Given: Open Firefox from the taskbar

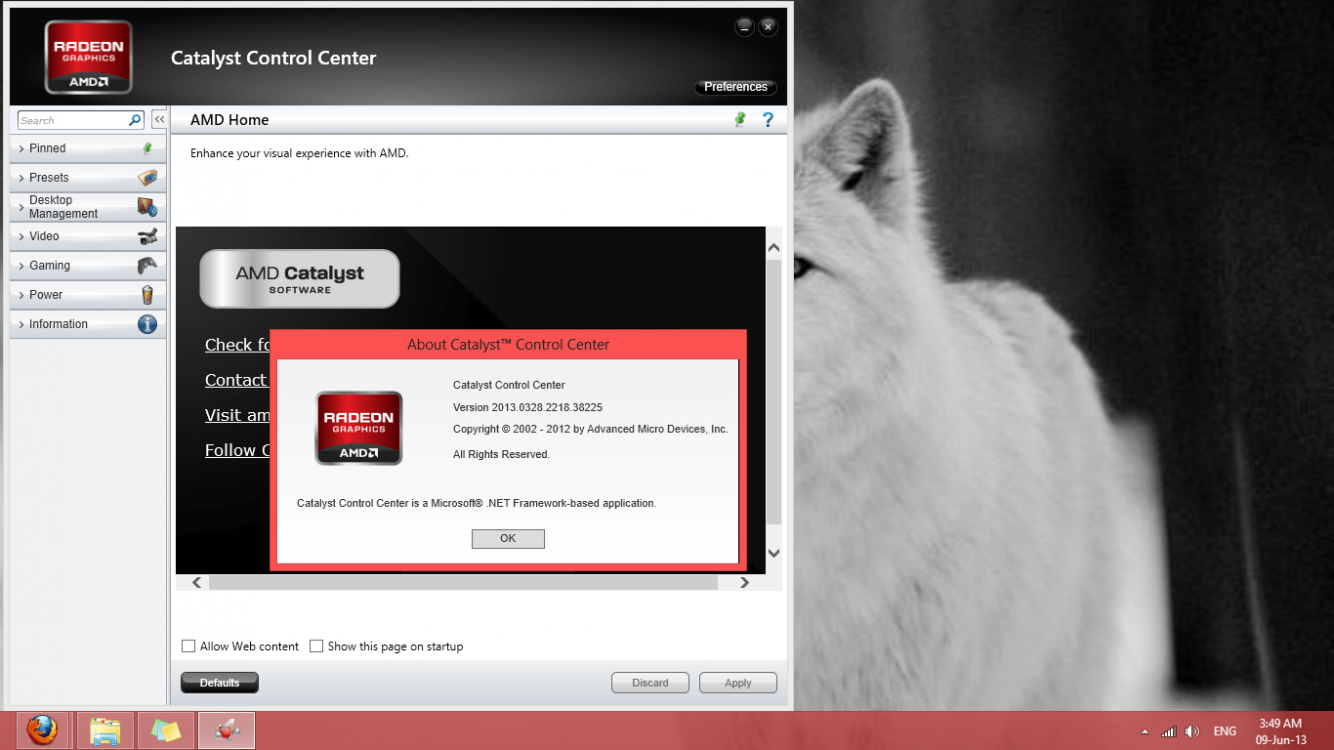Looking at the screenshot, I should 42,730.
